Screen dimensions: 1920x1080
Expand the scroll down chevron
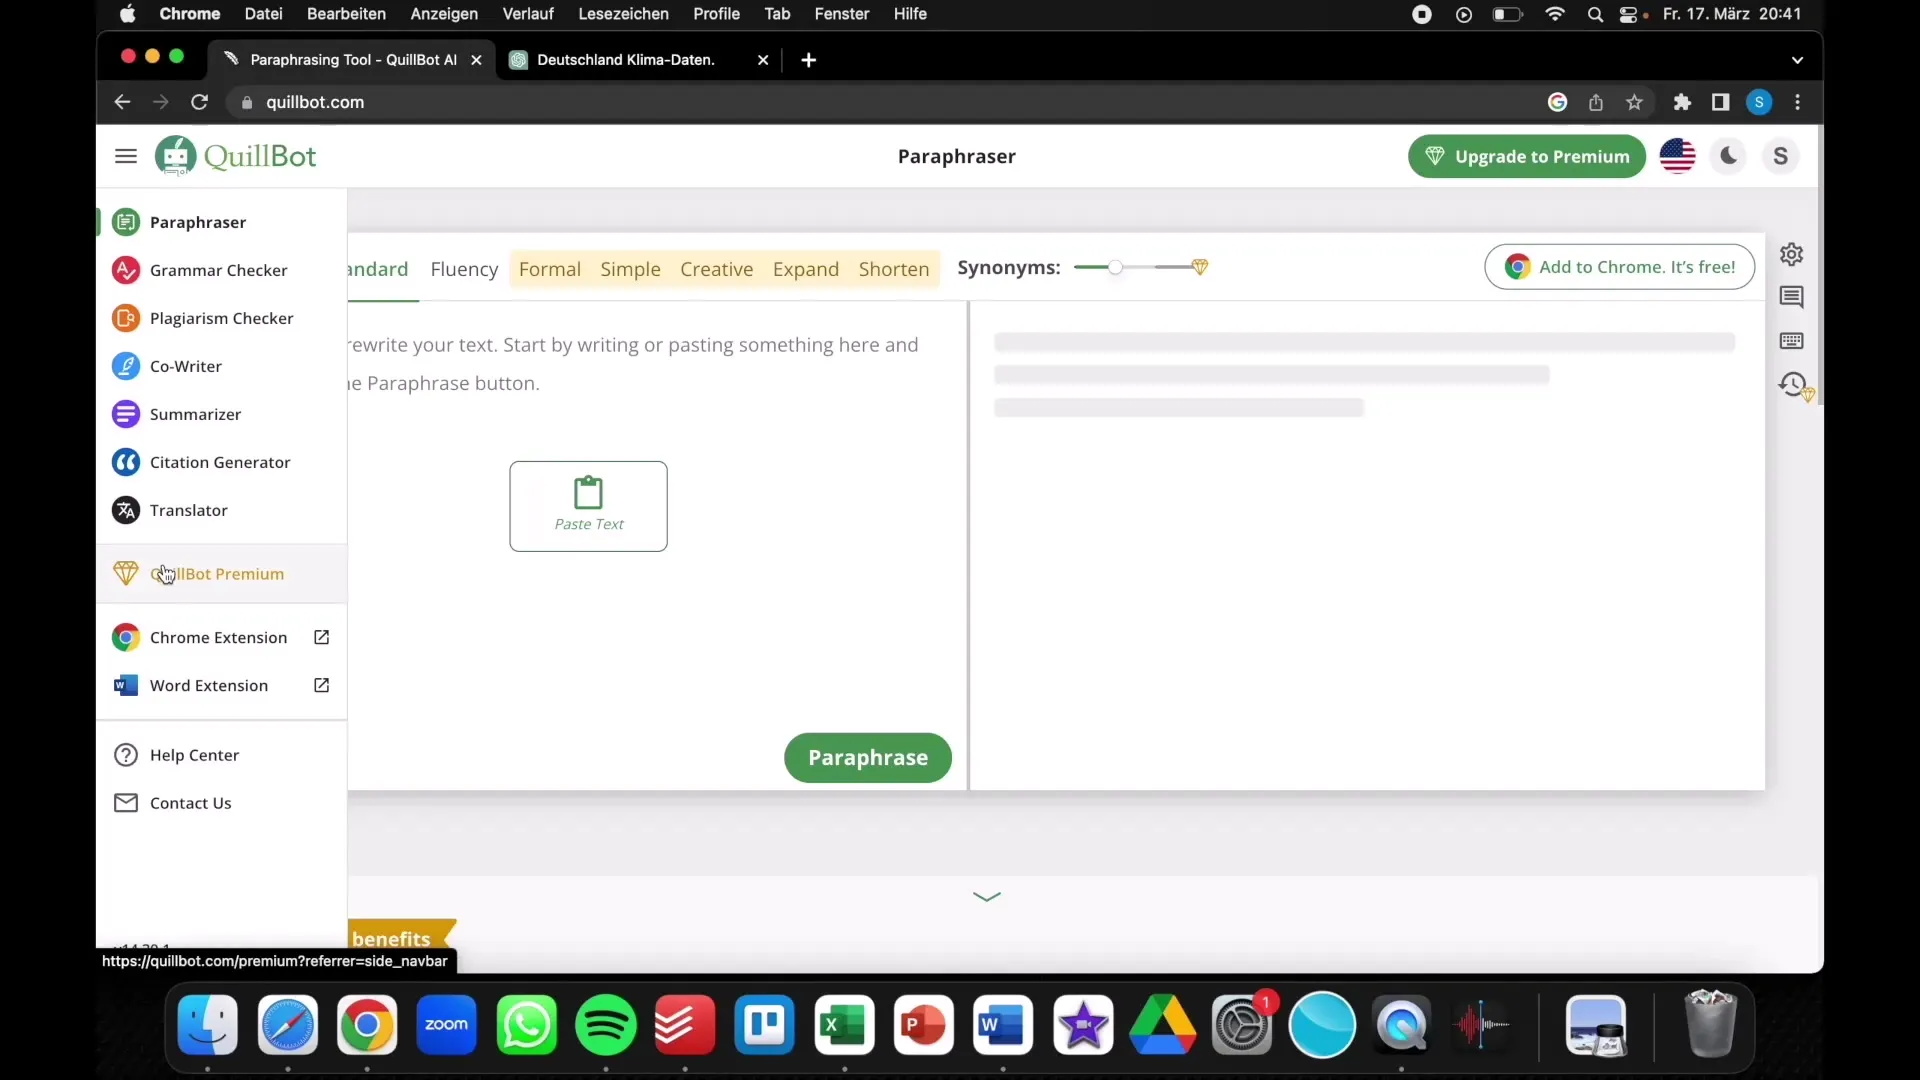[988, 897]
